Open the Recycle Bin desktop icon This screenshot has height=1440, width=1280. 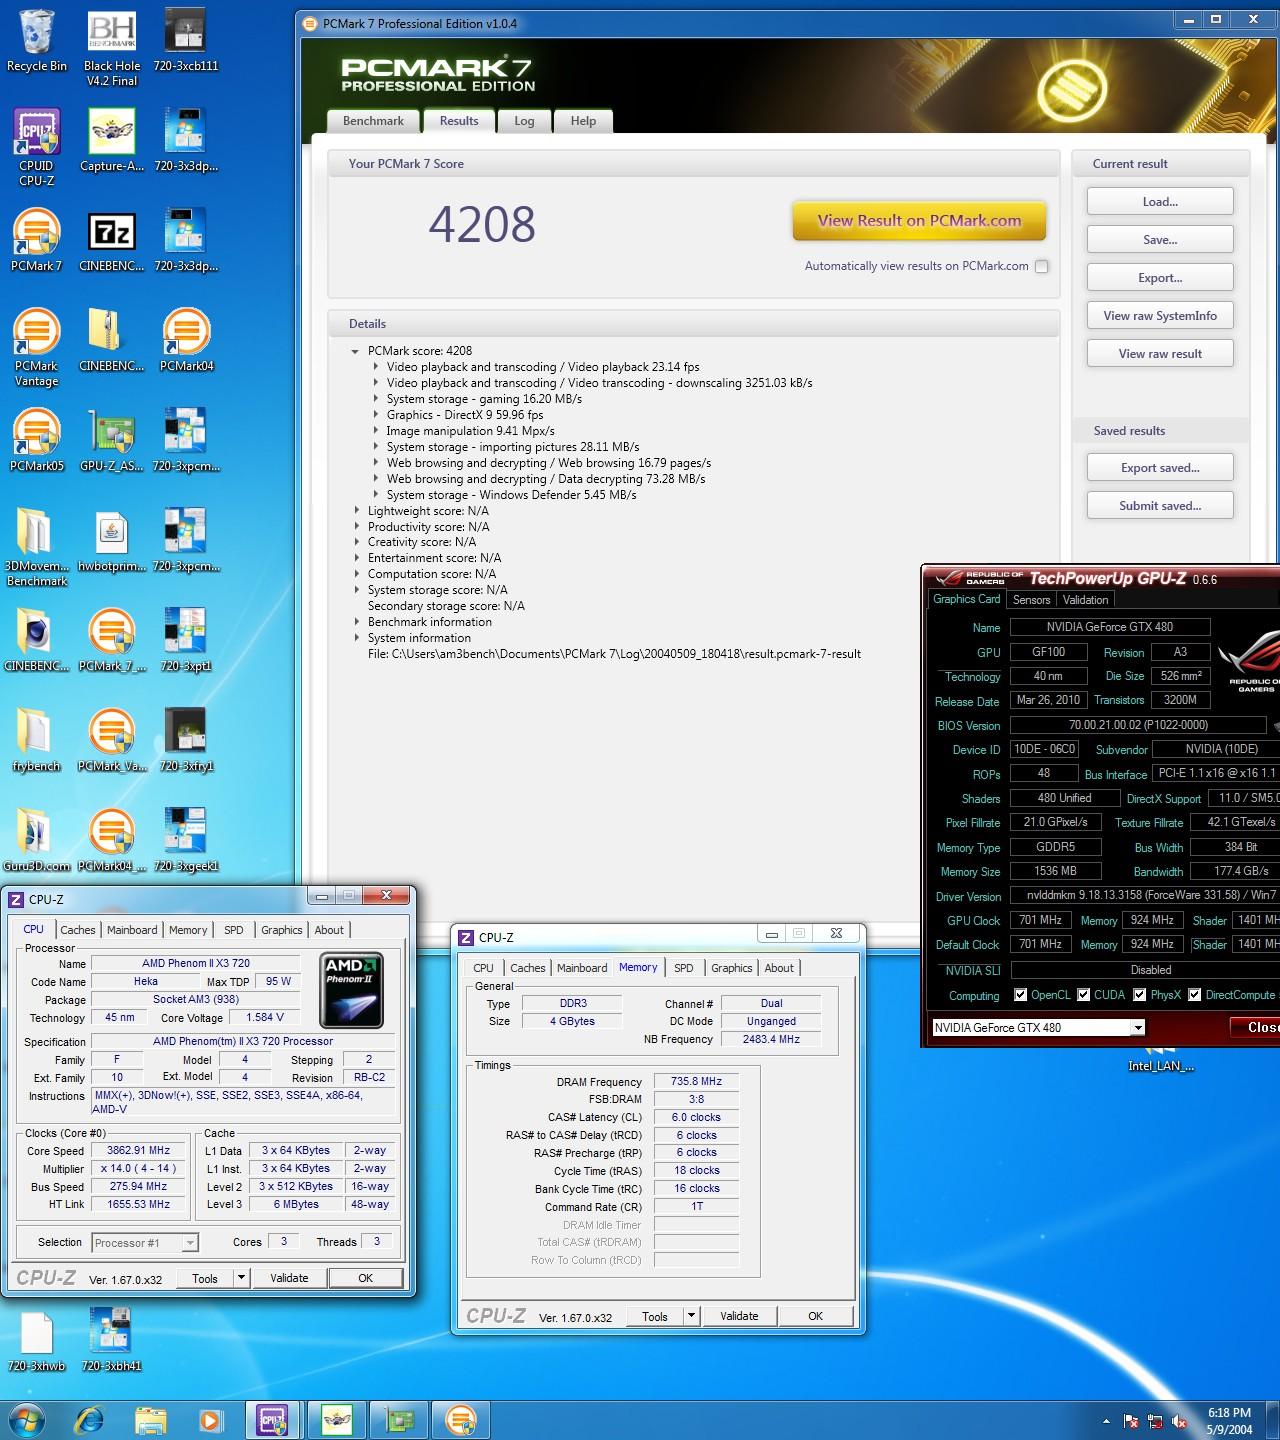37,41
